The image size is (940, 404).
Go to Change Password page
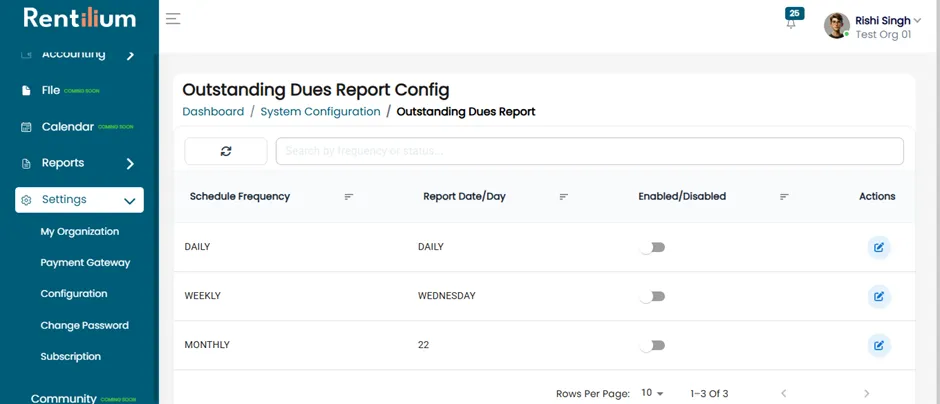point(85,325)
